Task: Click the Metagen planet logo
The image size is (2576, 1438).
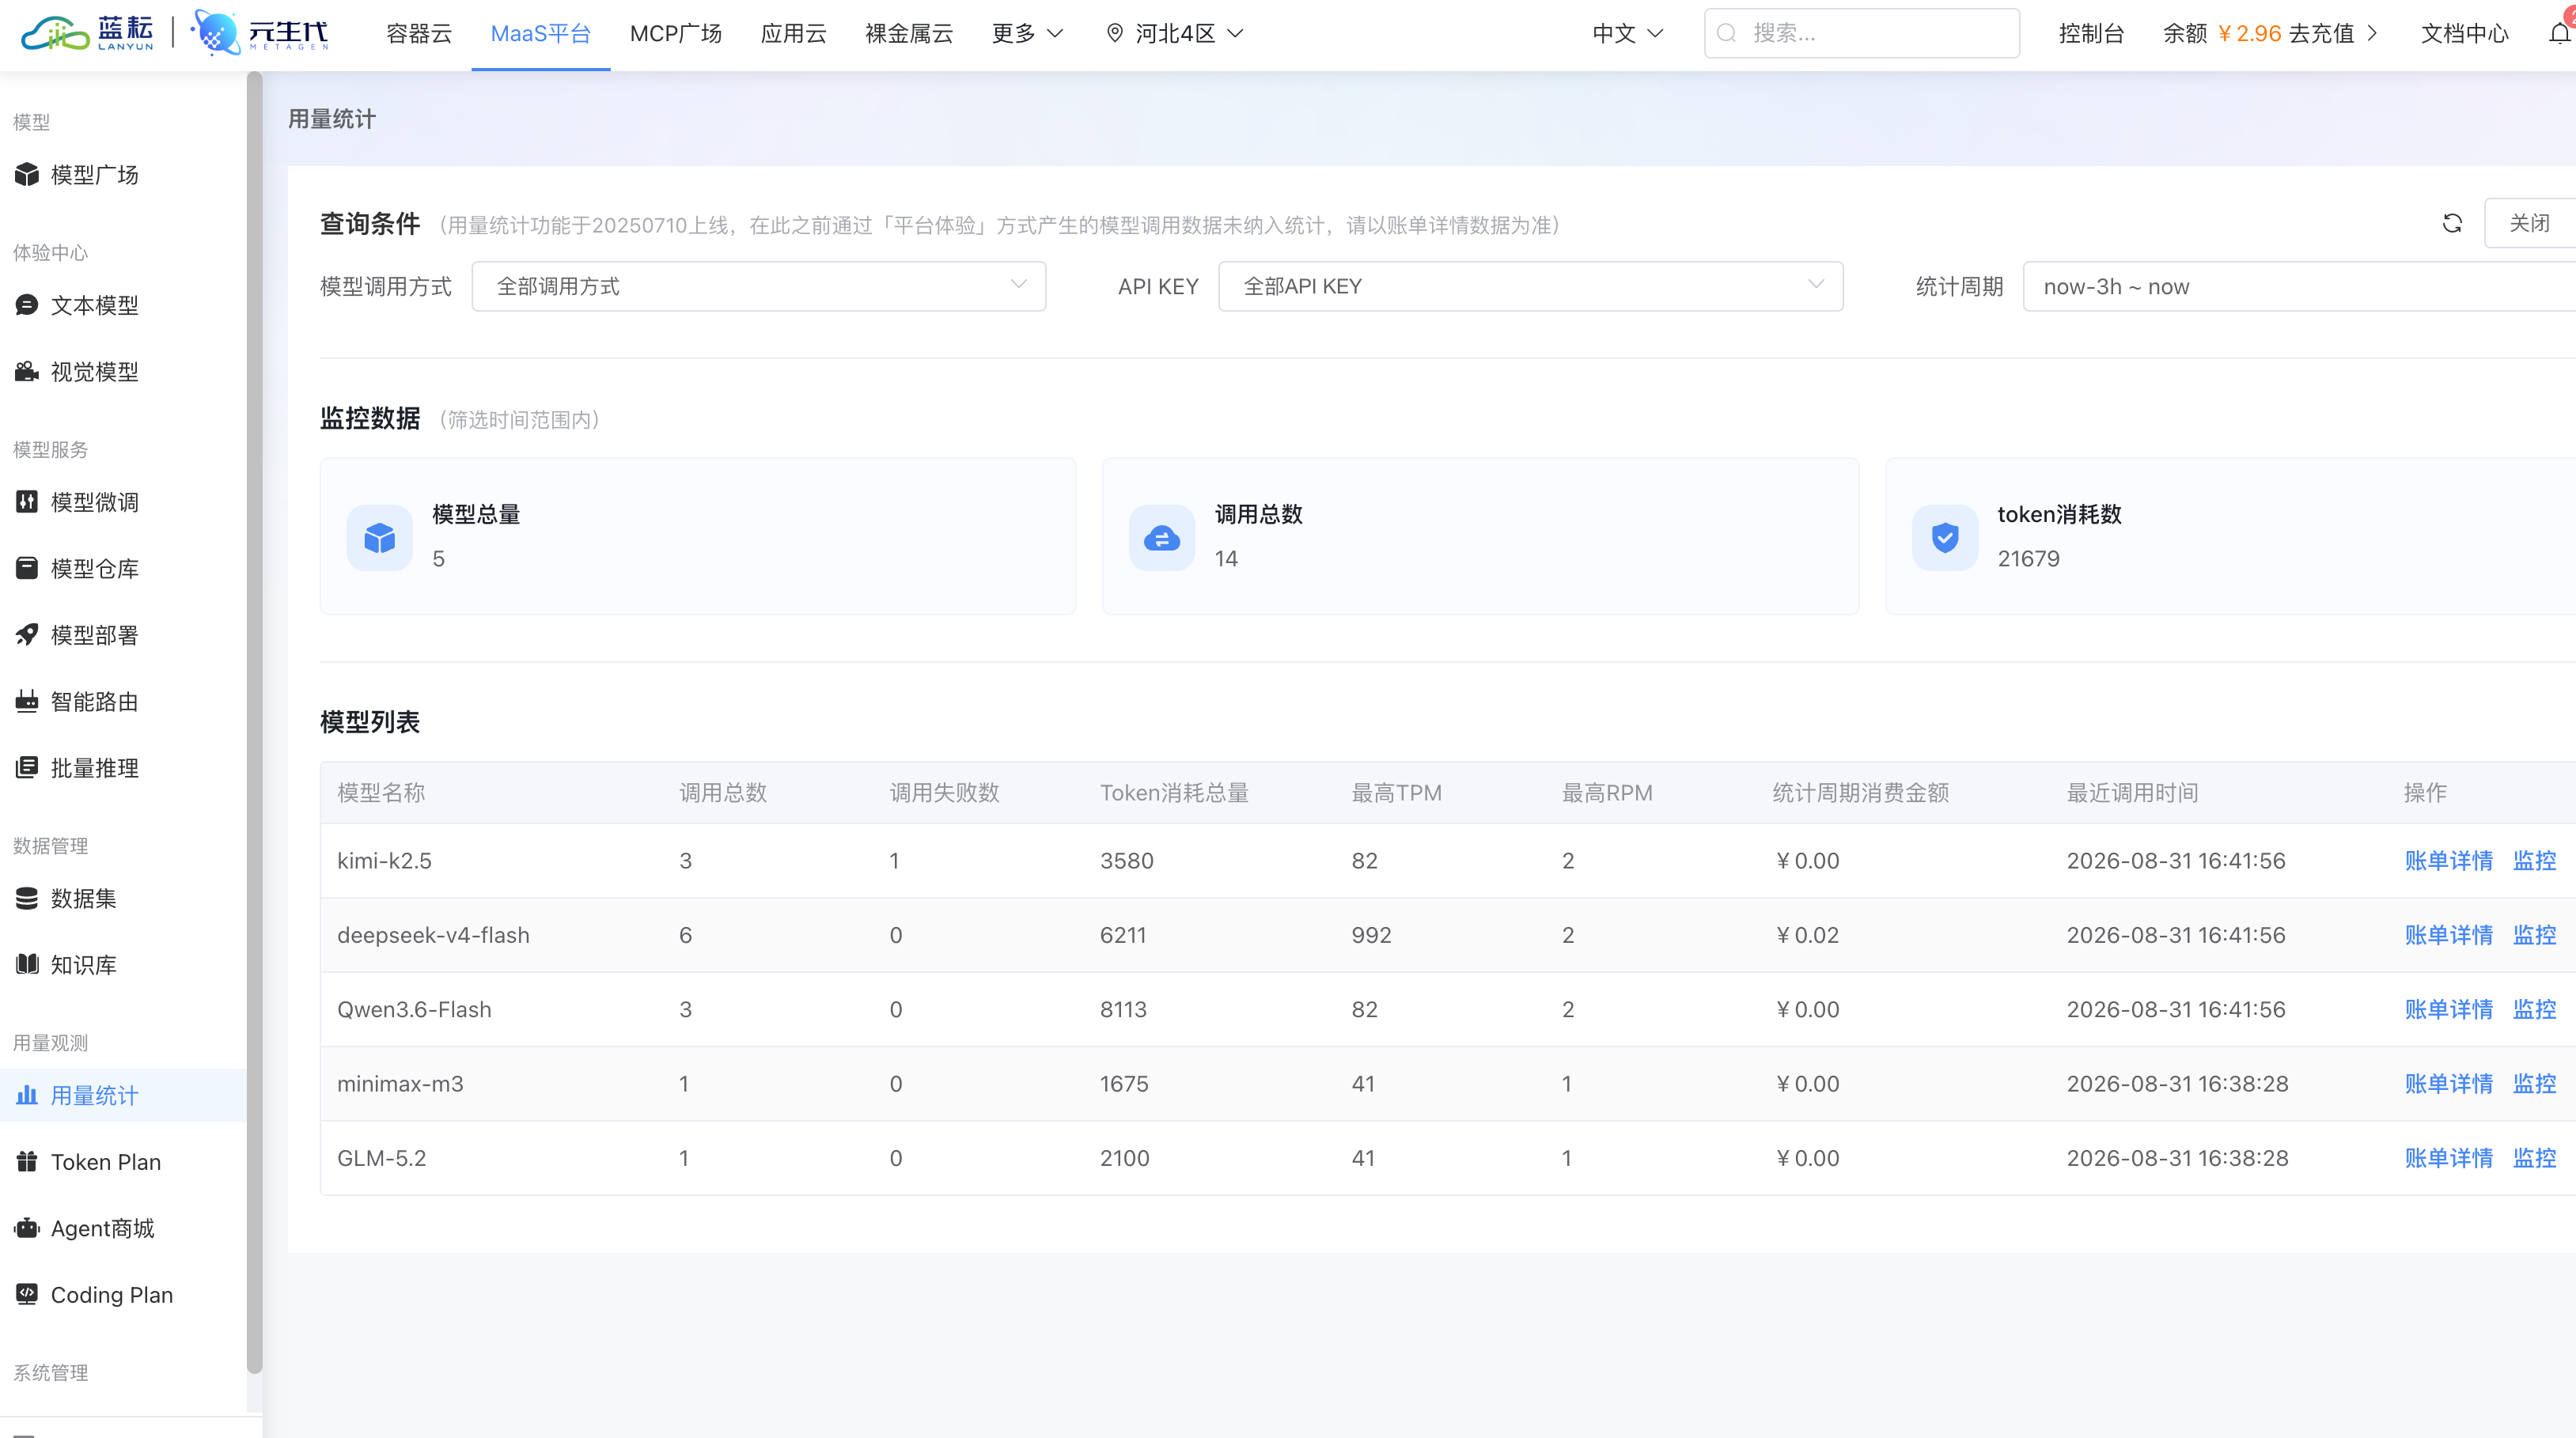Action: click(x=260, y=33)
